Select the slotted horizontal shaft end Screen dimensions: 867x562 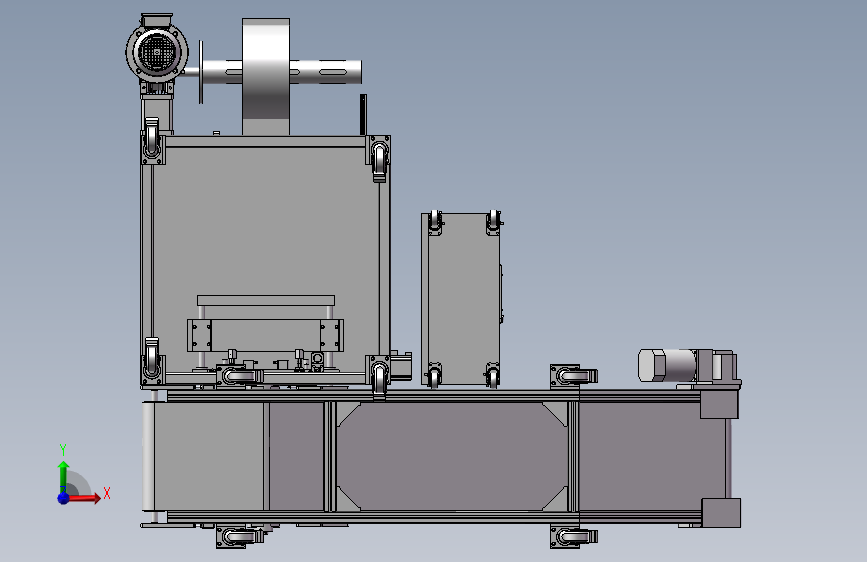pyautogui.click(x=326, y=72)
